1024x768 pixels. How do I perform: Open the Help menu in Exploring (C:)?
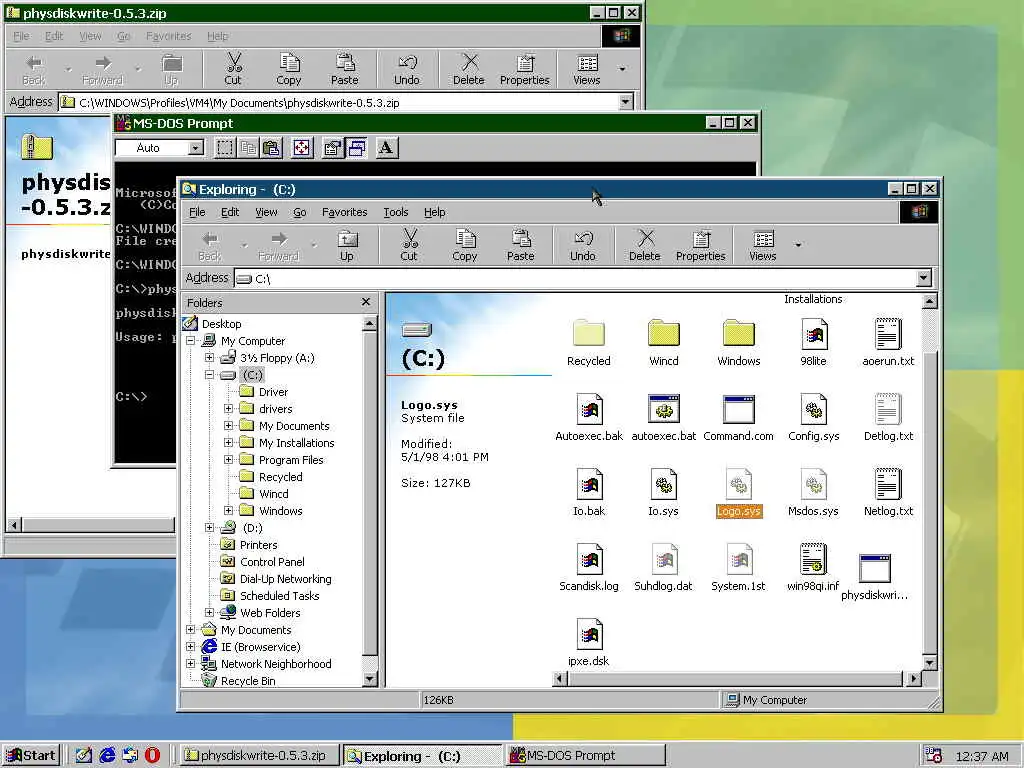(434, 212)
